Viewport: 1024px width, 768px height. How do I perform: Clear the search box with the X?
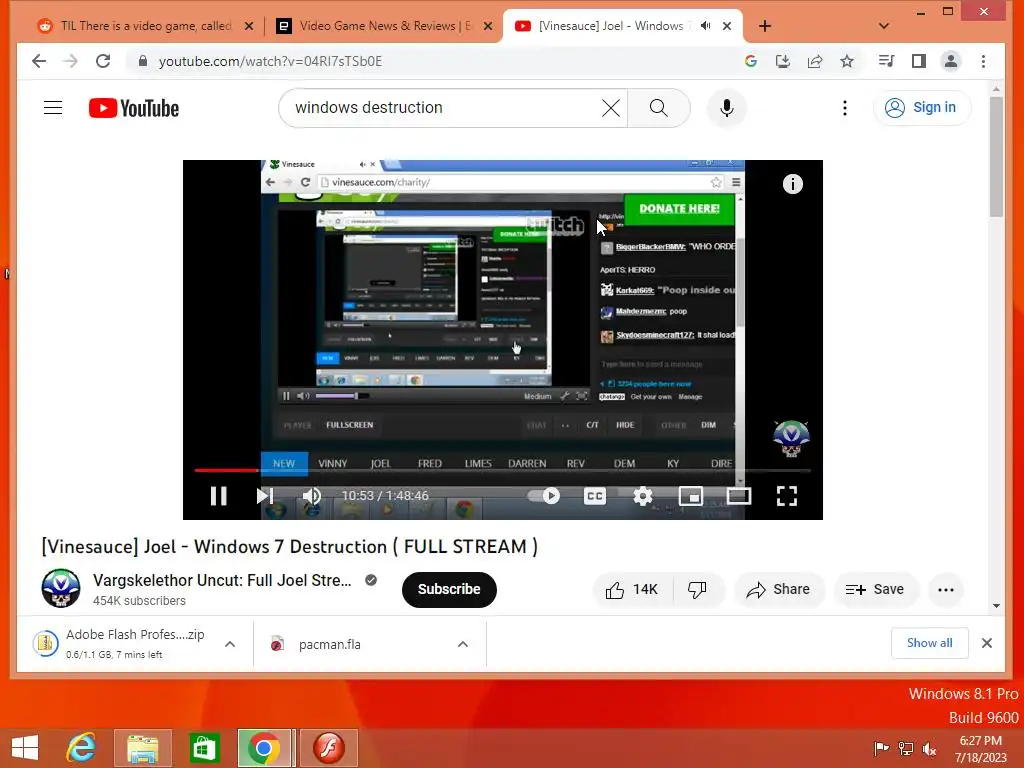pos(611,108)
